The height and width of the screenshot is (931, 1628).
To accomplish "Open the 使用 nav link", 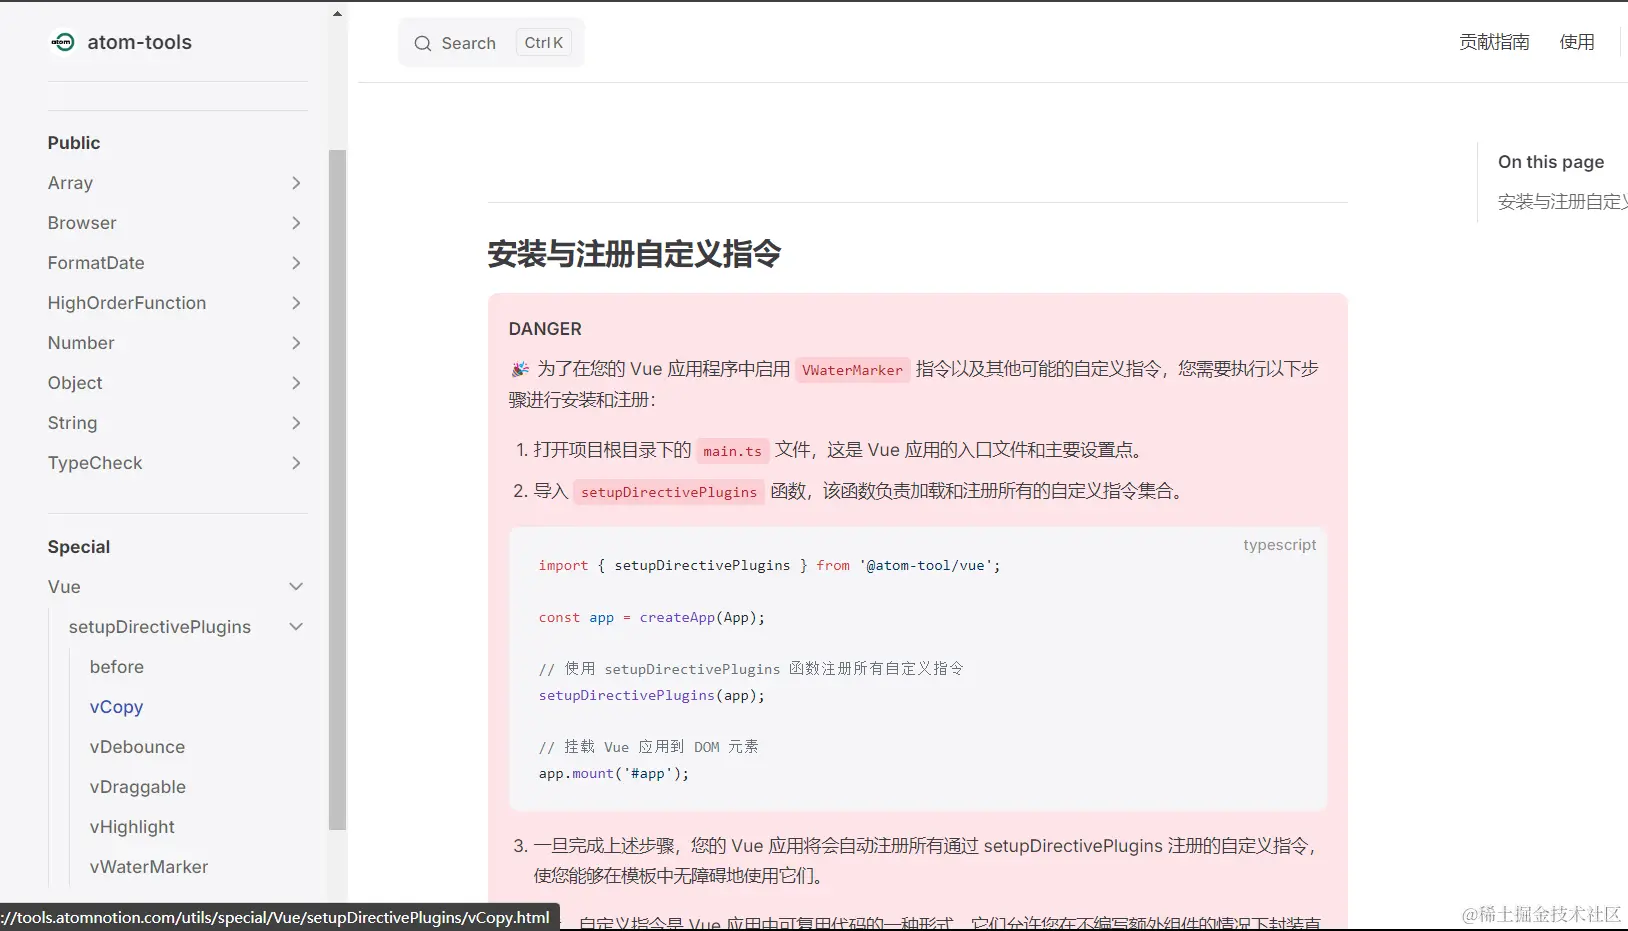I will click(1577, 42).
